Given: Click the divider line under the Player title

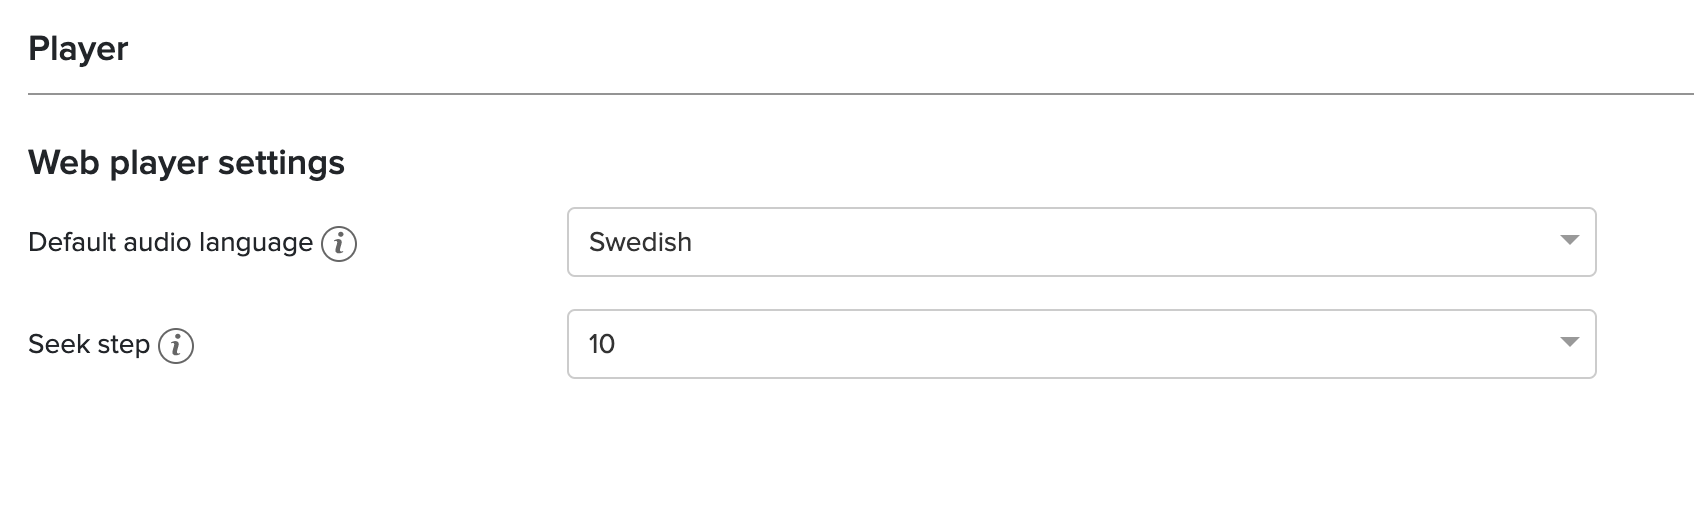Looking at the screenshot, I should point(861,94).
